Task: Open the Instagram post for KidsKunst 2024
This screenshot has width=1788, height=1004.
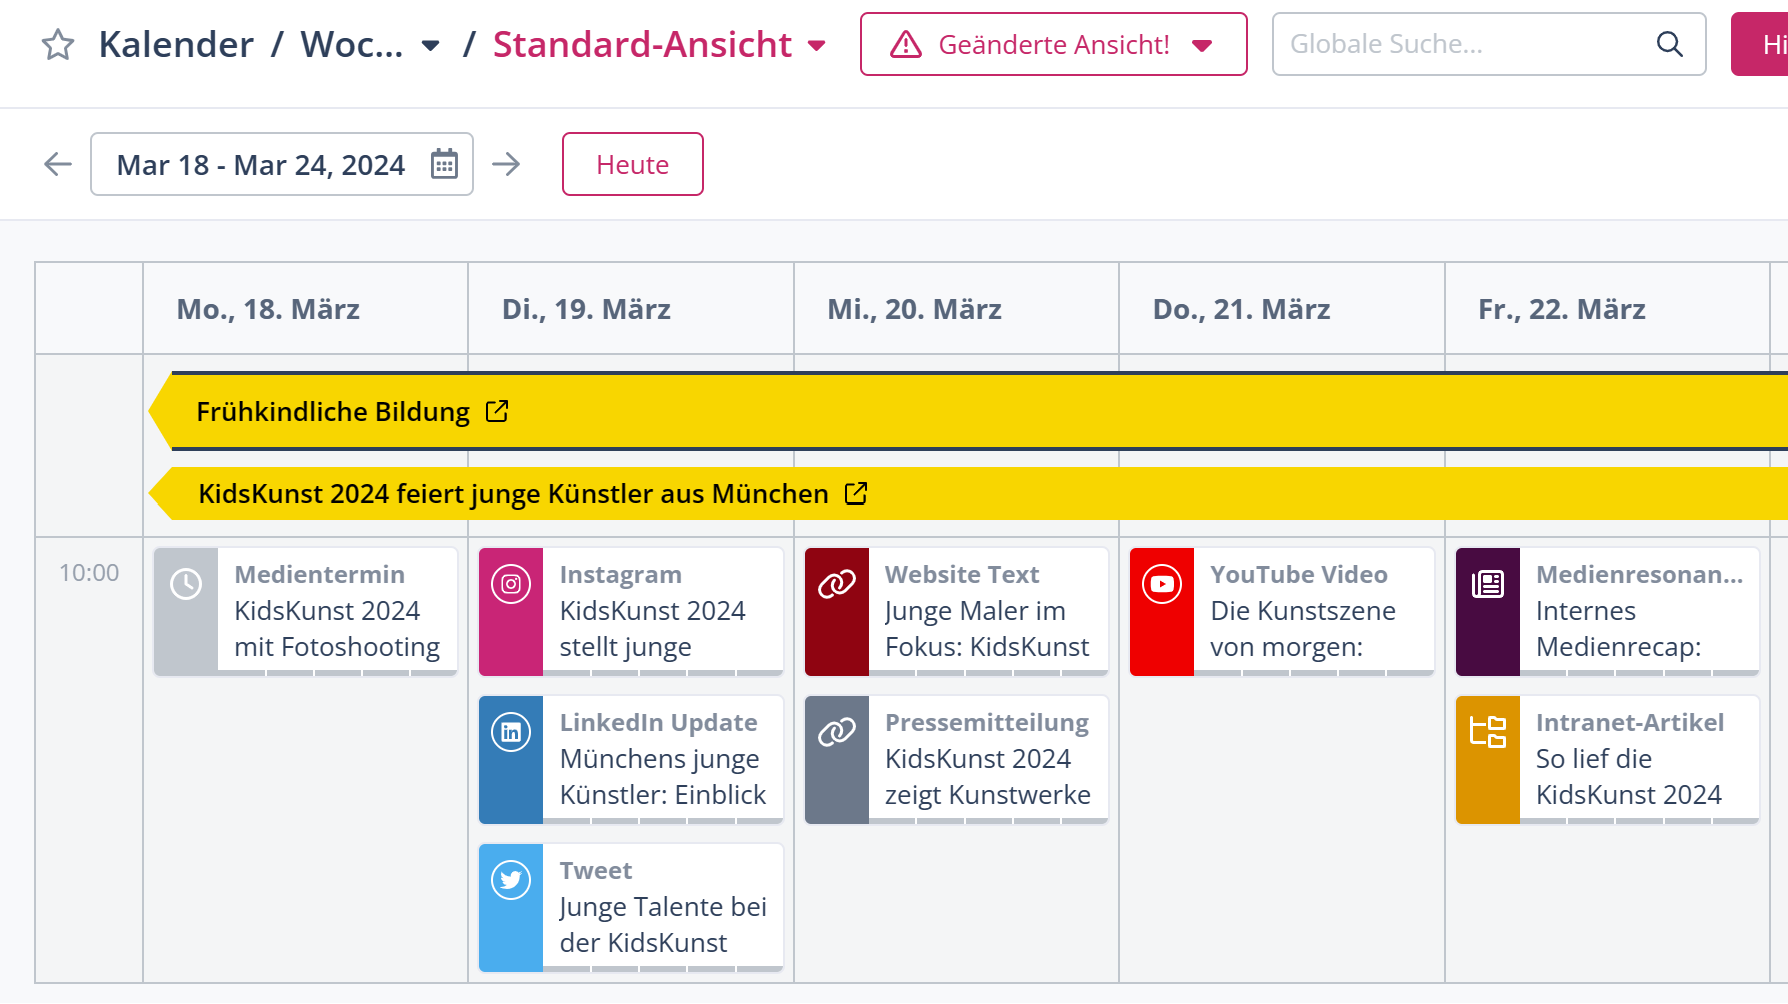Action: (x=510, y=583)
